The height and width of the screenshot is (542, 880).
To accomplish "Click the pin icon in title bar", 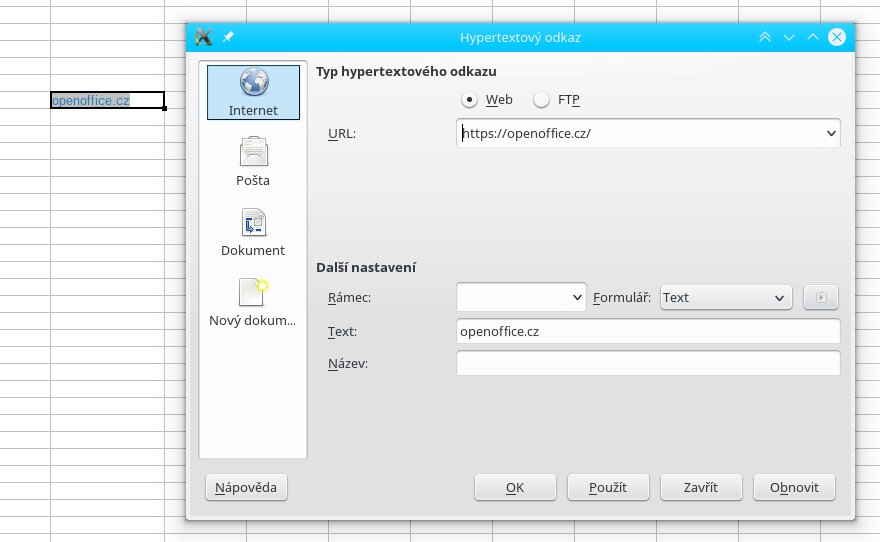I will coord(228,37).
